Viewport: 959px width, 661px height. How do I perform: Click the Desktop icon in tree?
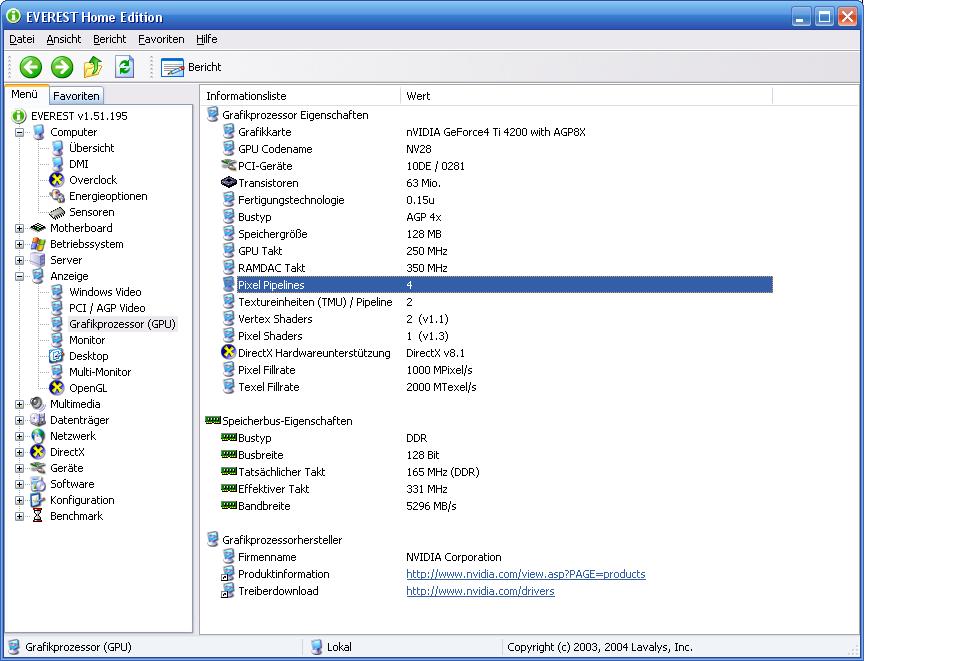[x=57, y=356]
